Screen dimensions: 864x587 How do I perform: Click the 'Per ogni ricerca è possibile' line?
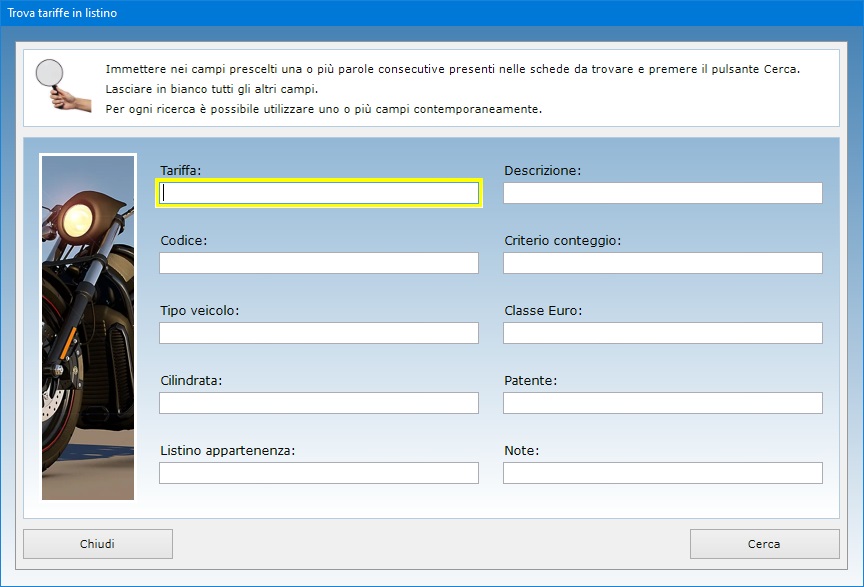point(324,109)
